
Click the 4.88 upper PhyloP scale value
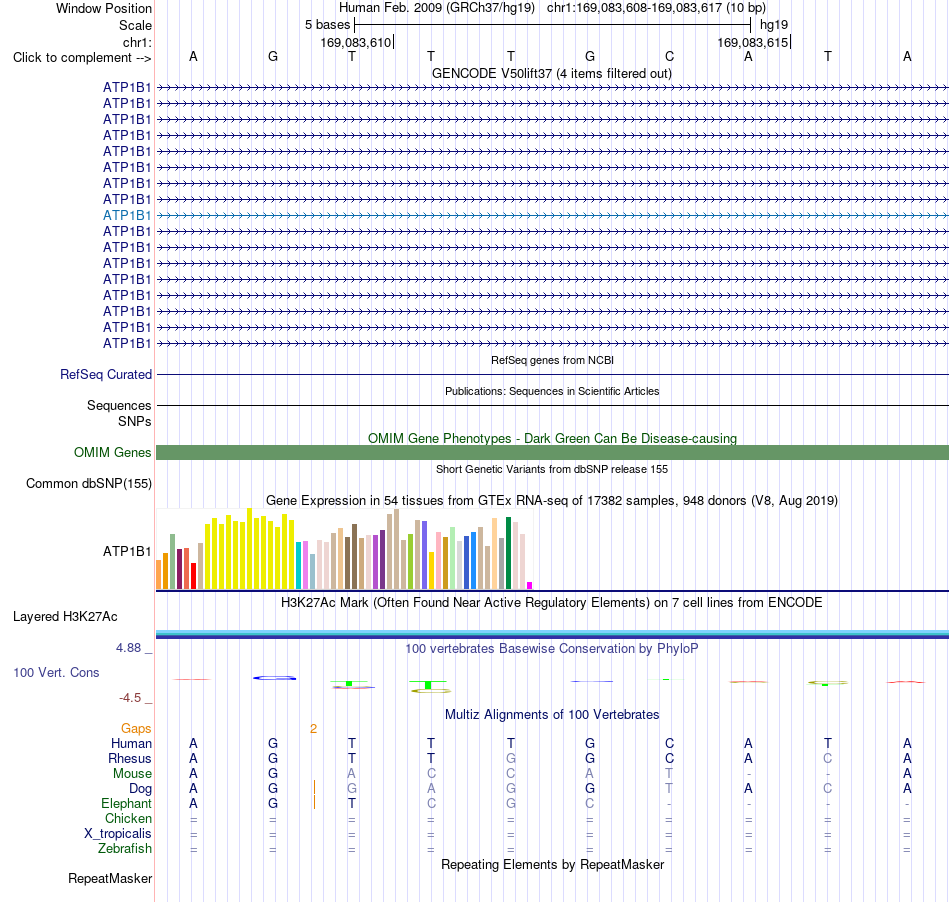point(128,648)
